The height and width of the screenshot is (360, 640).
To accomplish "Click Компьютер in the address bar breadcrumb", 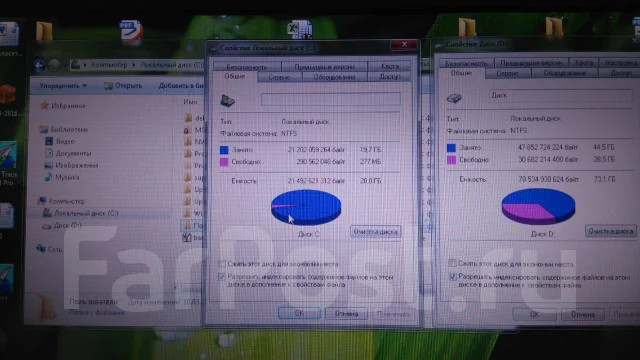I will (109, 65).
